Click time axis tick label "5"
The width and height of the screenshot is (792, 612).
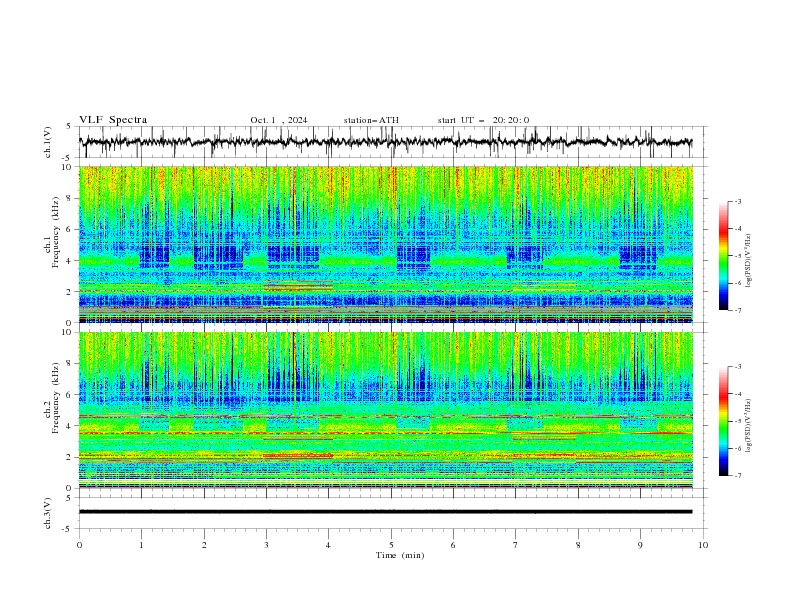391,545
